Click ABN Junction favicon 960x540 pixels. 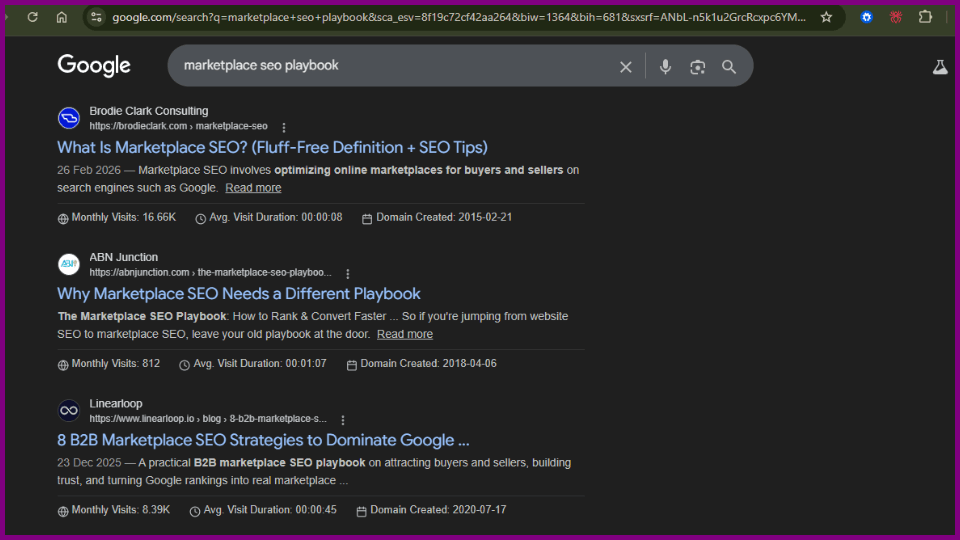[x=69, y=264]
